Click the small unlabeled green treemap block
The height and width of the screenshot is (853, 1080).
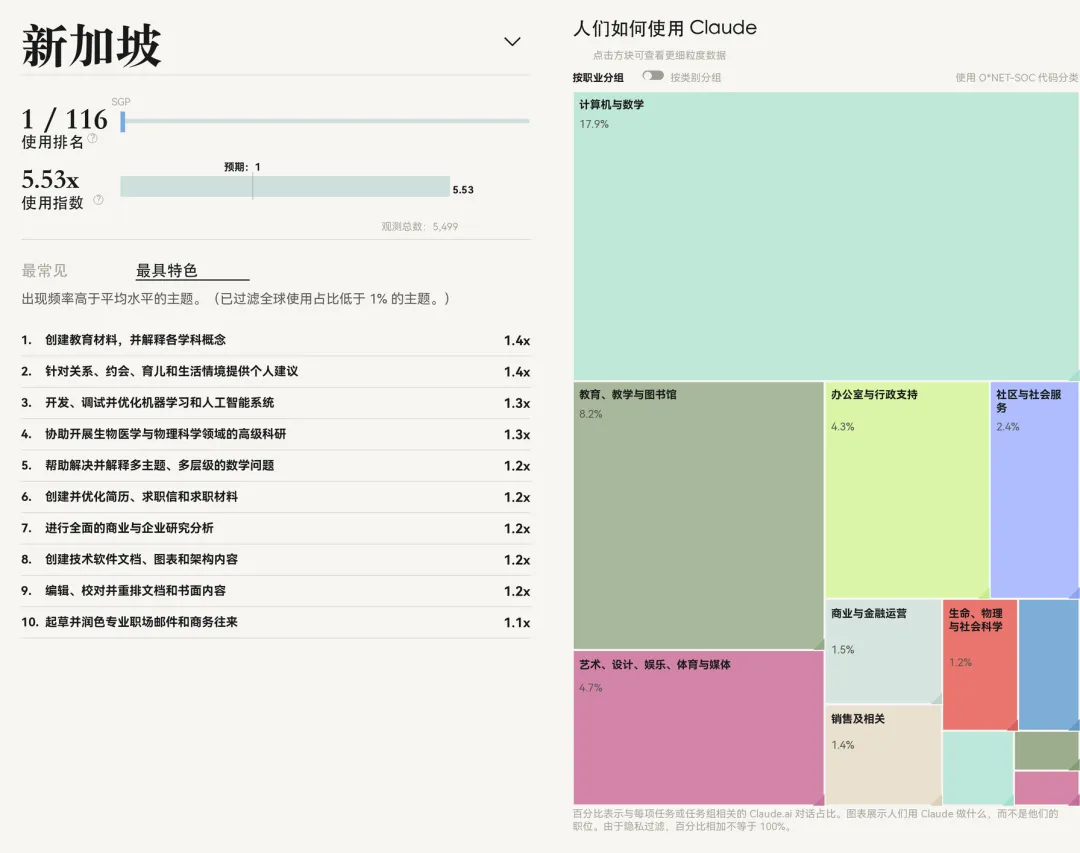tap(1046, 750)
